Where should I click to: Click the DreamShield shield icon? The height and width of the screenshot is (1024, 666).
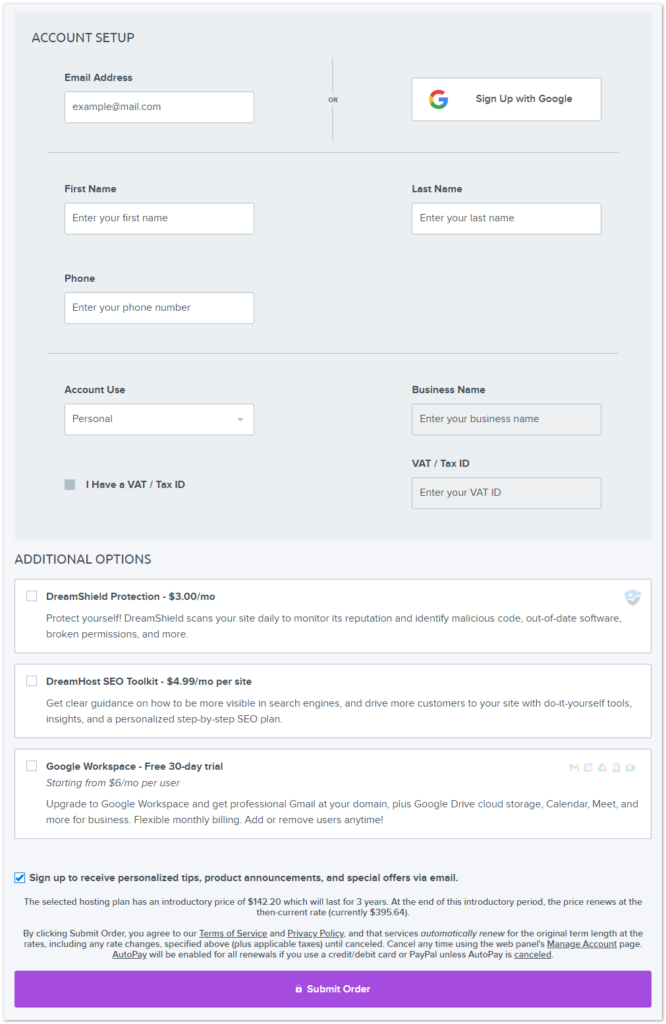pos(632,597)
